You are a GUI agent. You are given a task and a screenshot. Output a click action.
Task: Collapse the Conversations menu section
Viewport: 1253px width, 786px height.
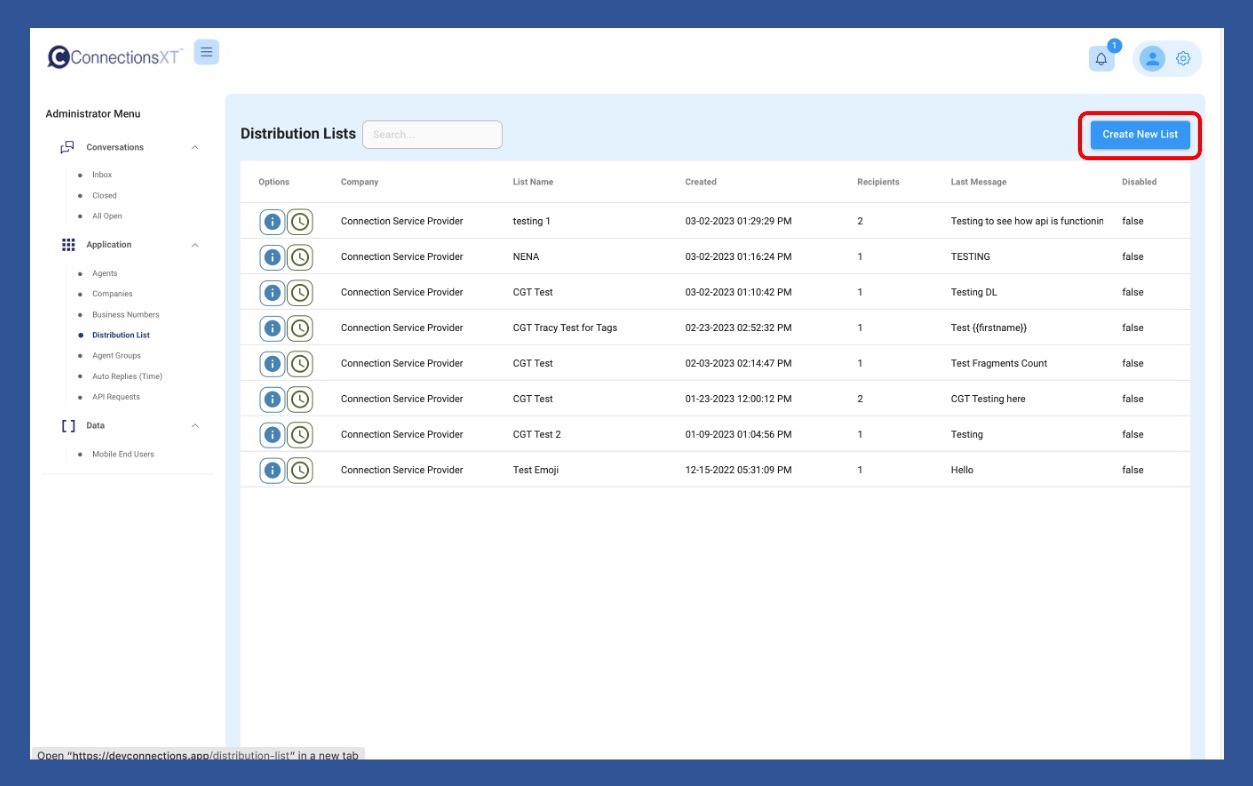pos(195,148)
